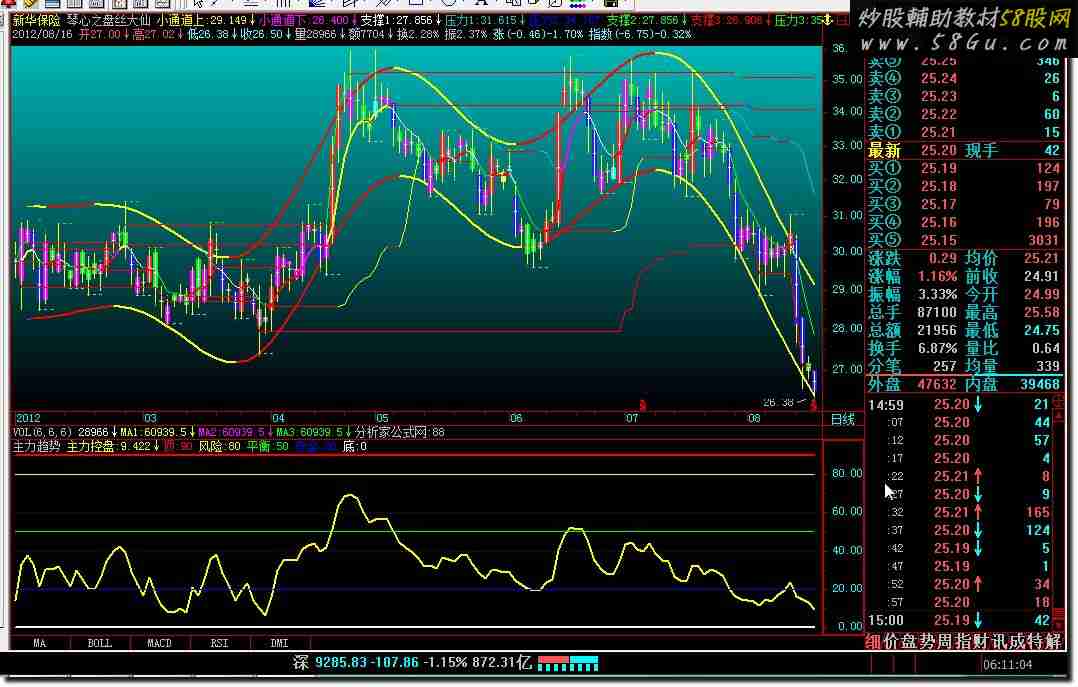This screenshot has height=687, width=1078.
Task: Open the 解 side panel tab
Action: [1053, 642]
